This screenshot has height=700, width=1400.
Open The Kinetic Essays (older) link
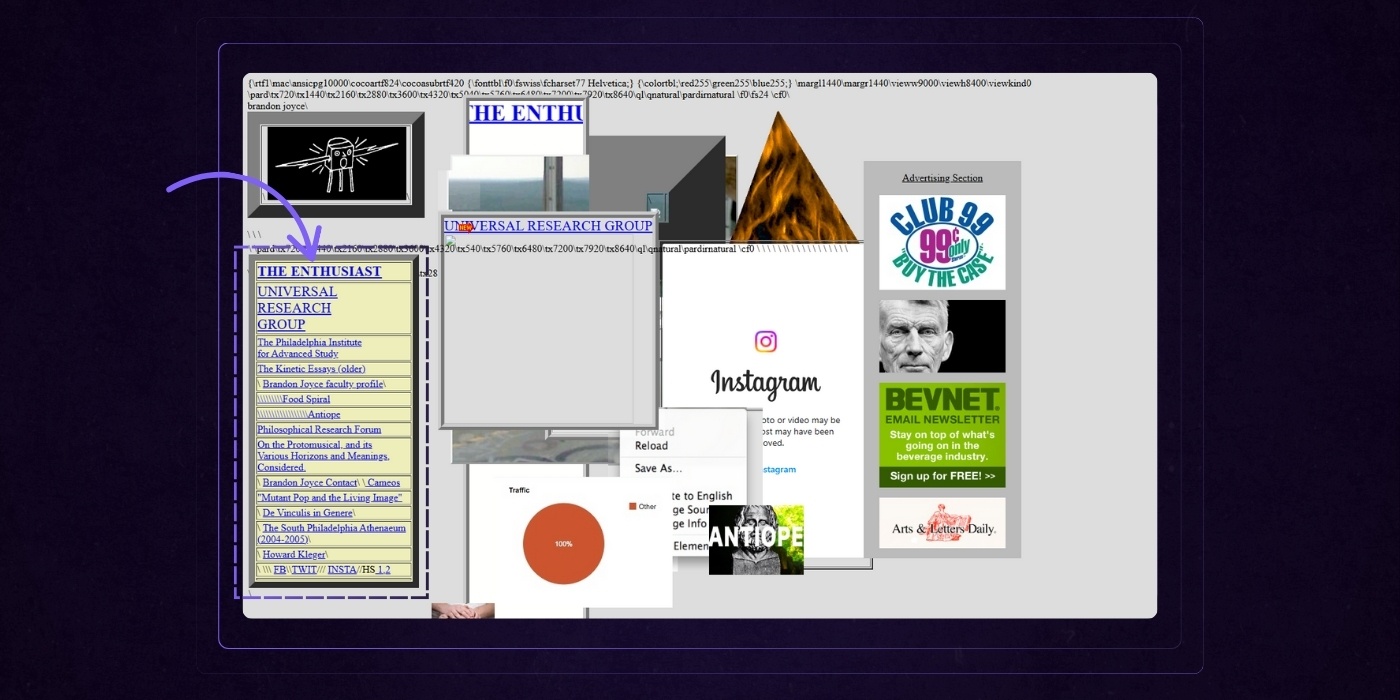point(311,369)
